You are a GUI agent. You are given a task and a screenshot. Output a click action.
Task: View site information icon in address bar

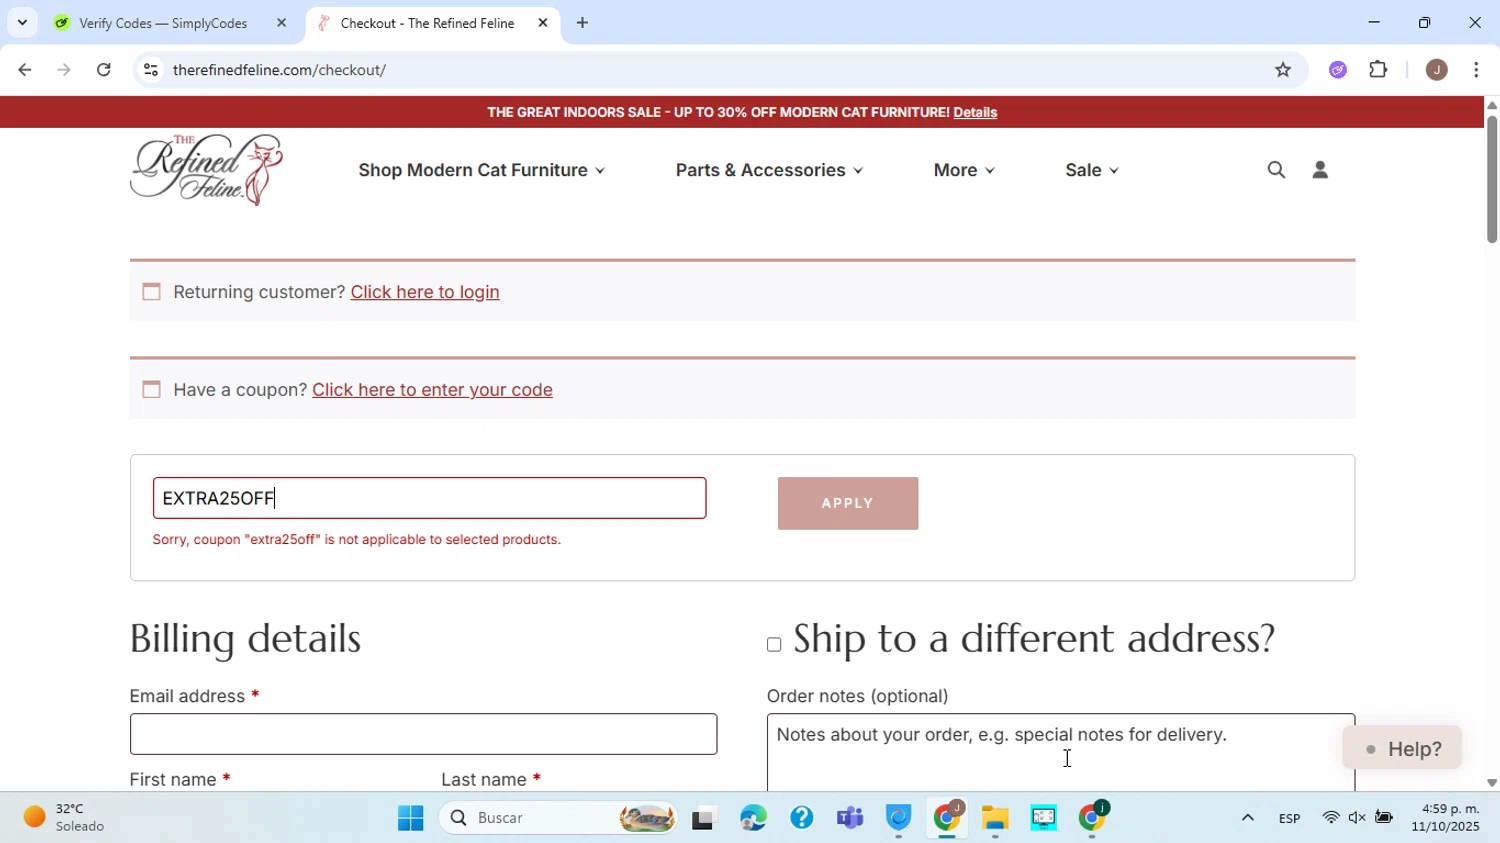click(x=151, y=70)
